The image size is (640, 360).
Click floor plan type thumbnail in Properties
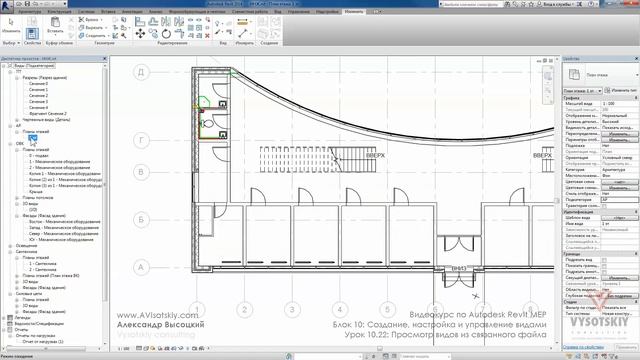point(574,75)
